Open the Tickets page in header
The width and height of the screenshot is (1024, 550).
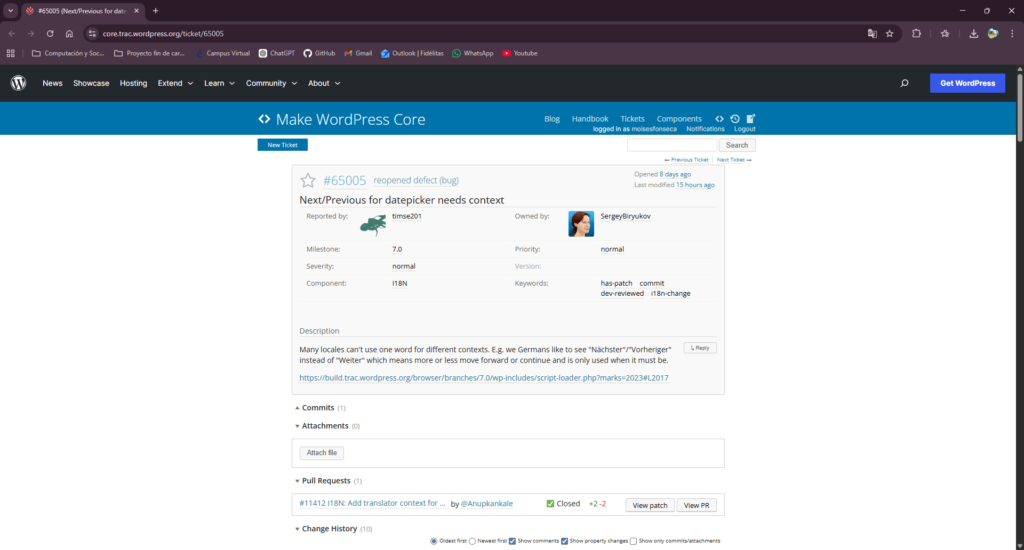(x=632, y=119)
